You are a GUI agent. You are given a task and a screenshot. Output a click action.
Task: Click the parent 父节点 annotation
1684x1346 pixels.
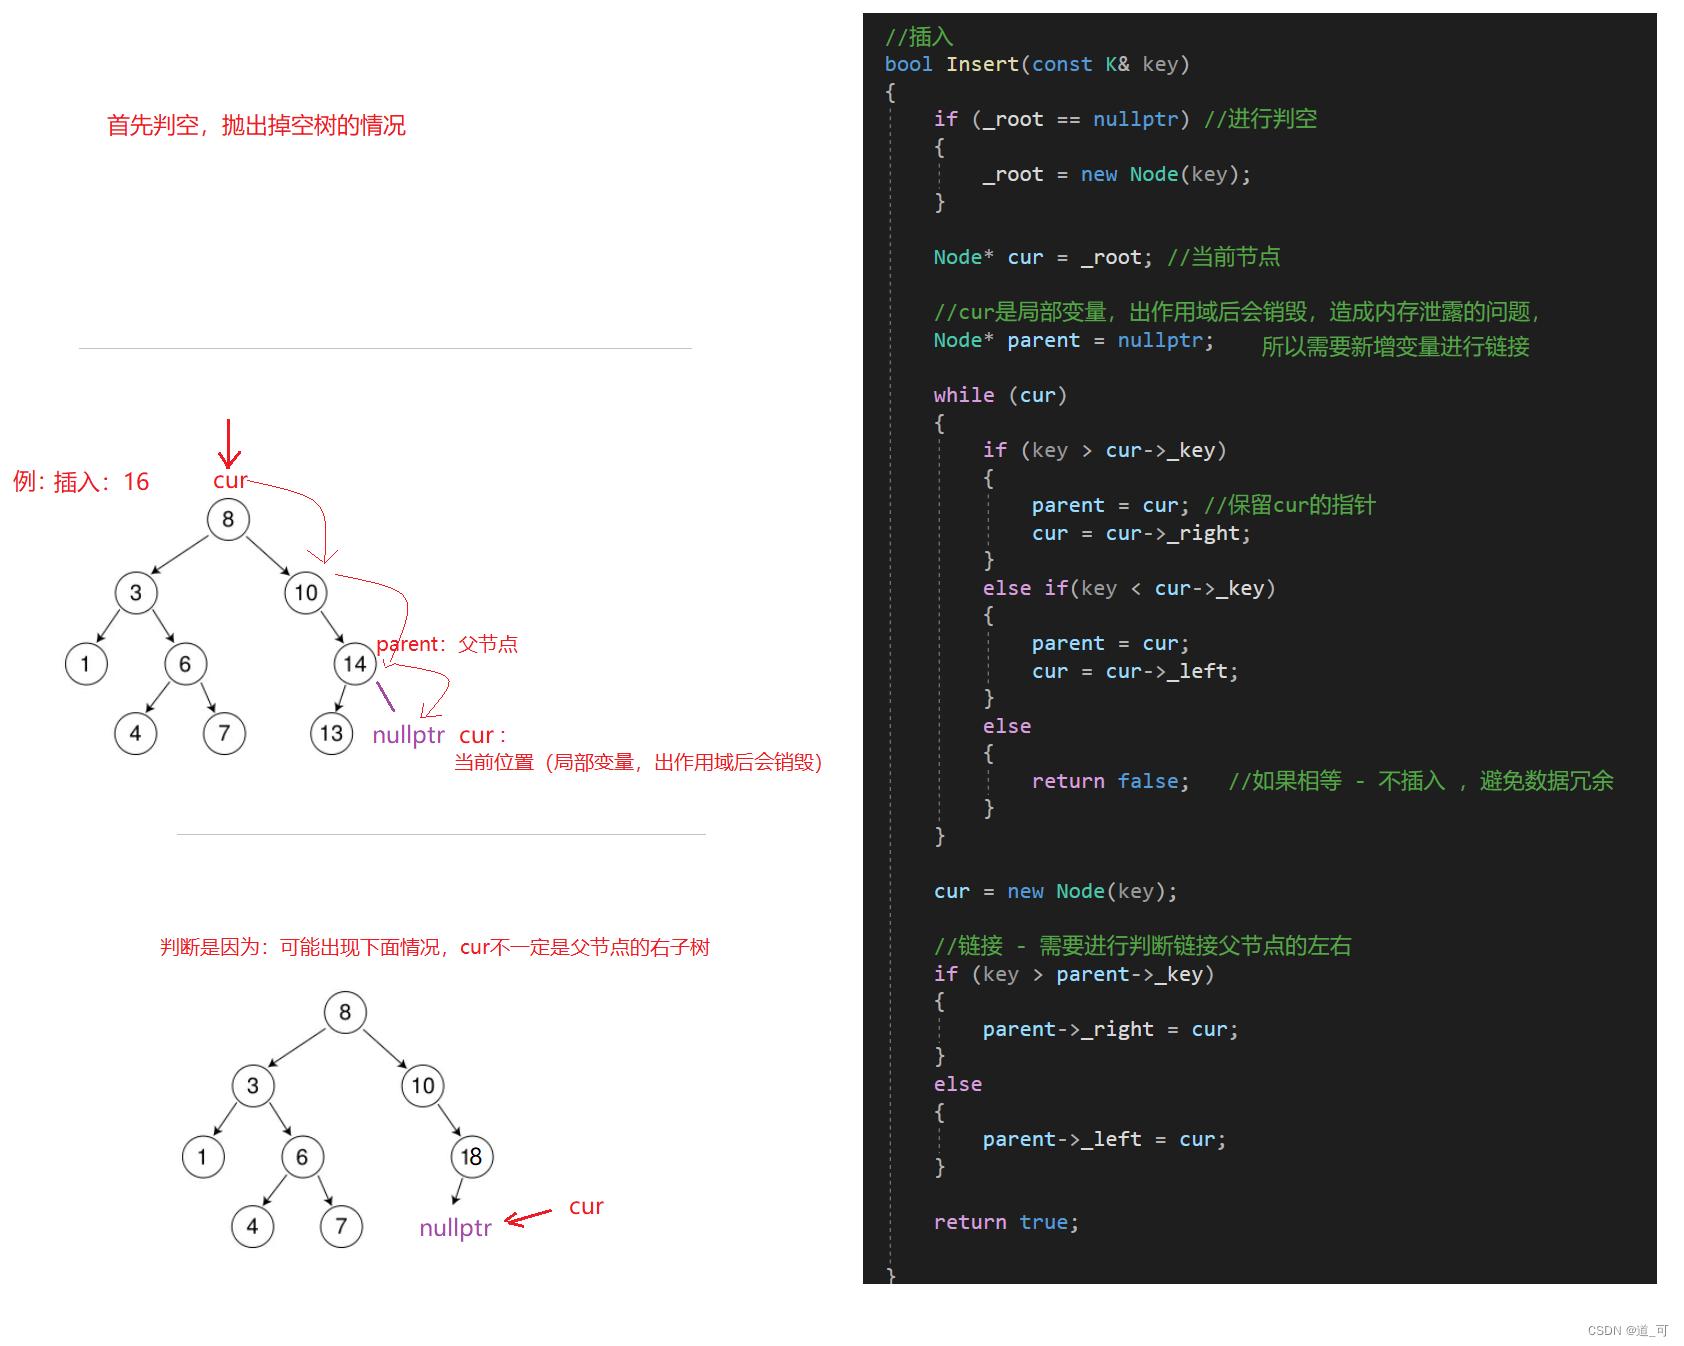click(x=447, y=644)
